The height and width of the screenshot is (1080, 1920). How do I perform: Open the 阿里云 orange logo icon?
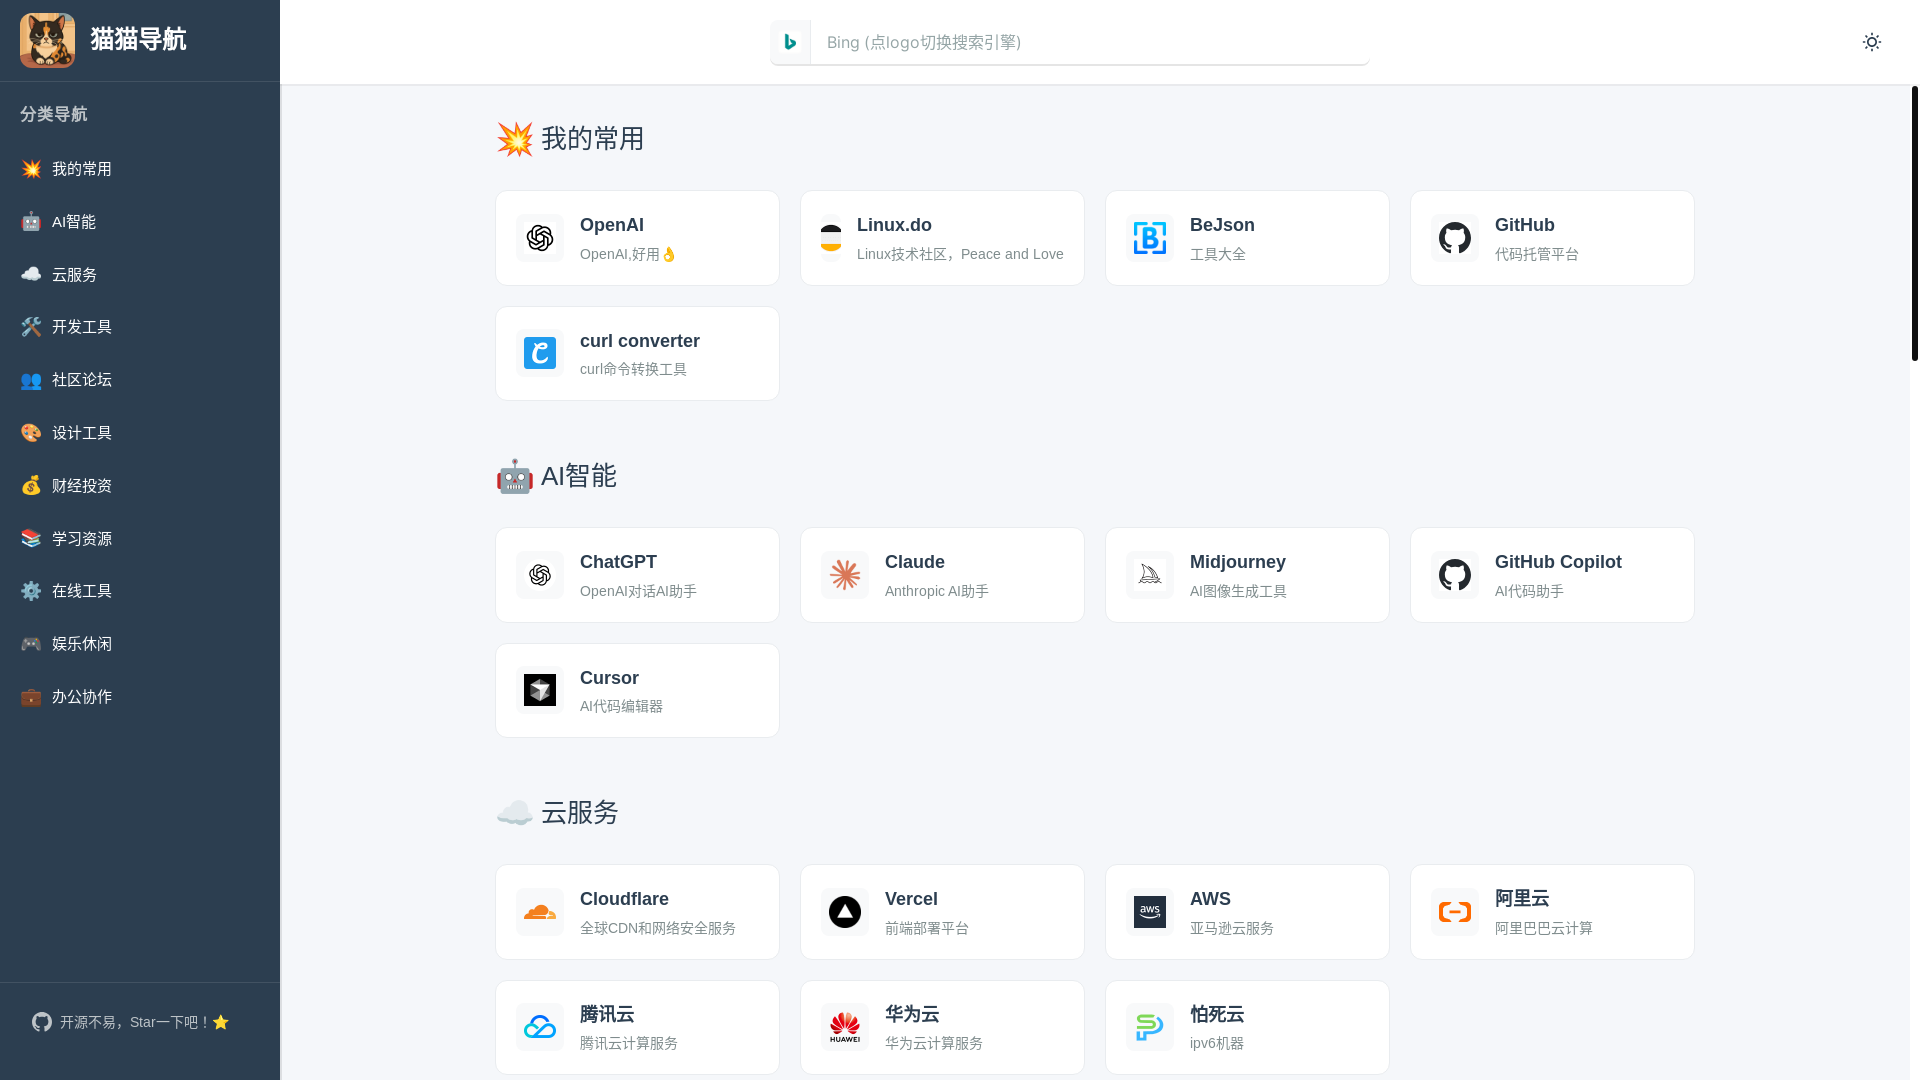[1455, 912]
